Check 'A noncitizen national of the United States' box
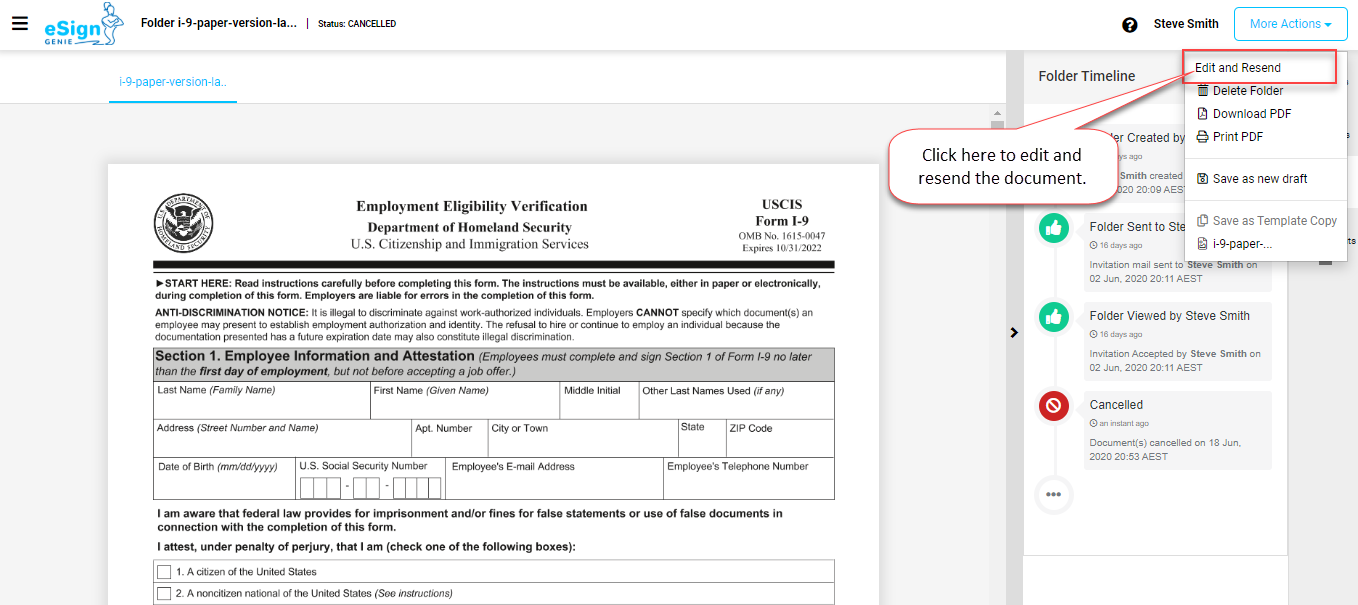This screenshot has height=605, width=1358. click(164, 594)
